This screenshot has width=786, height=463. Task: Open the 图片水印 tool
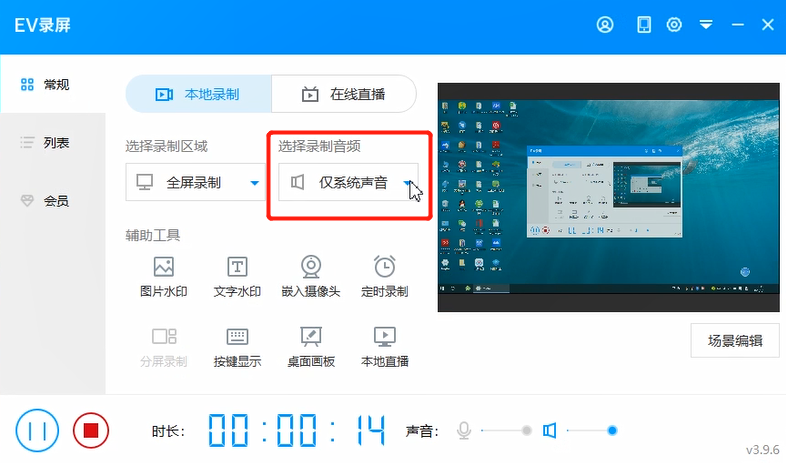[x=163, y=277]
